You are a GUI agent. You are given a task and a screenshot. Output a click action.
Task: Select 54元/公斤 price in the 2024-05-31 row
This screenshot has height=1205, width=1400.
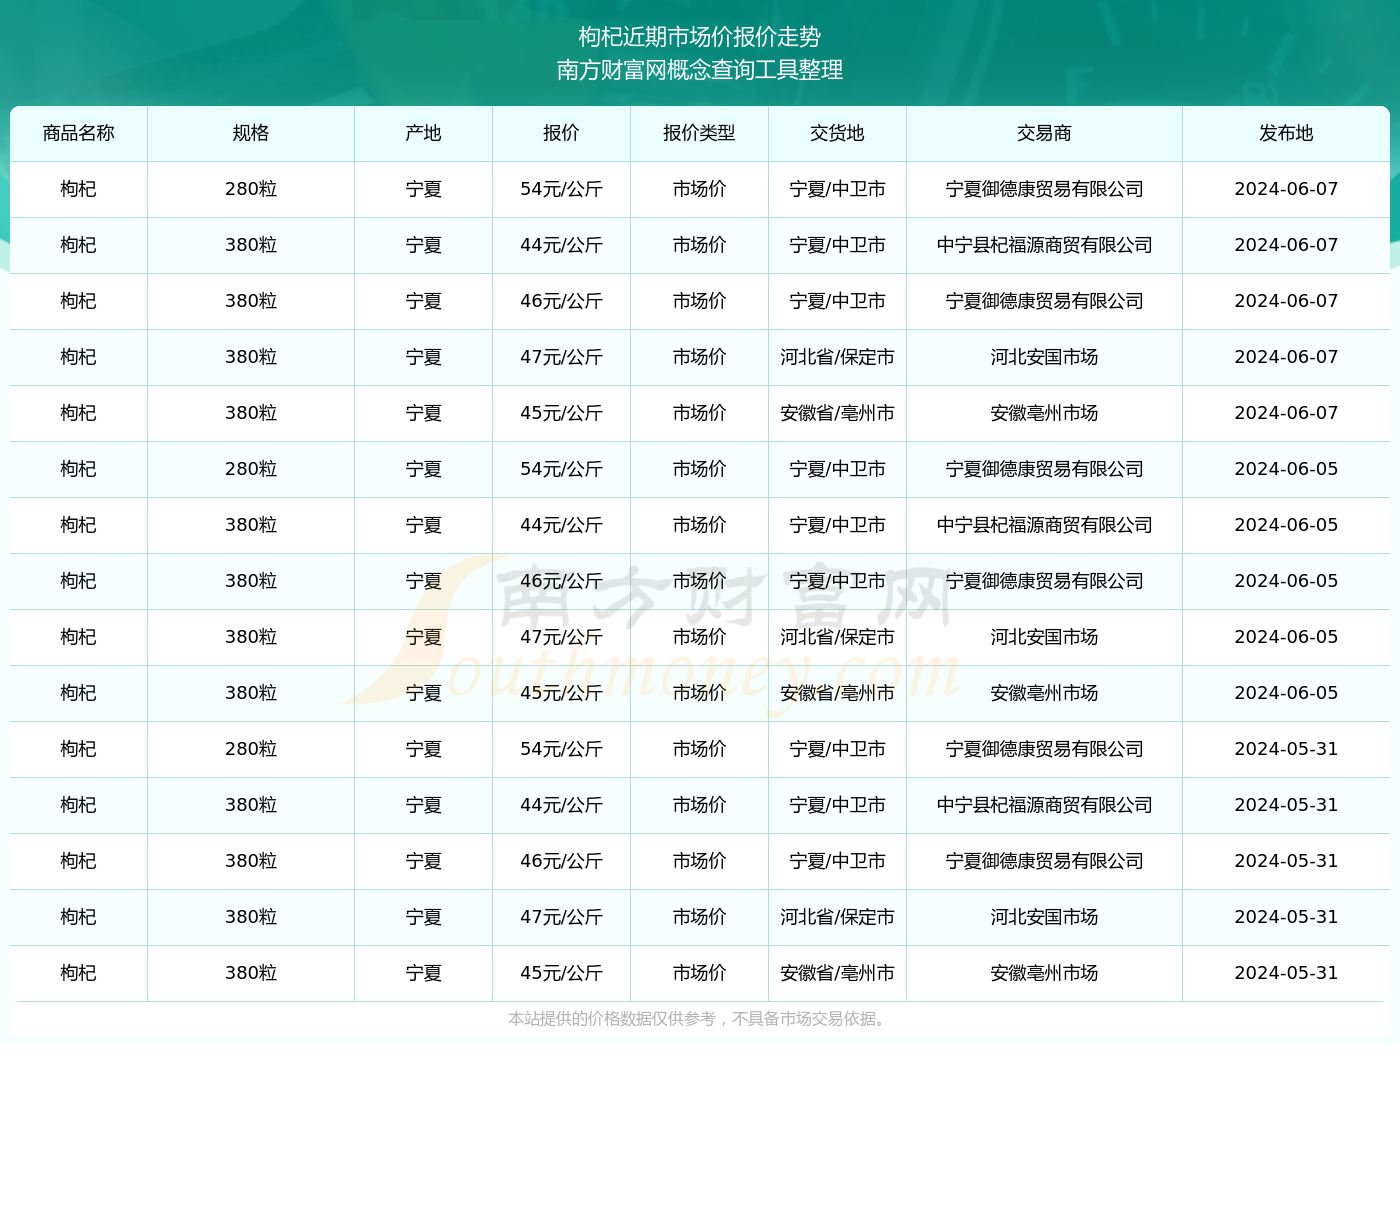click(x=561, y=749)
